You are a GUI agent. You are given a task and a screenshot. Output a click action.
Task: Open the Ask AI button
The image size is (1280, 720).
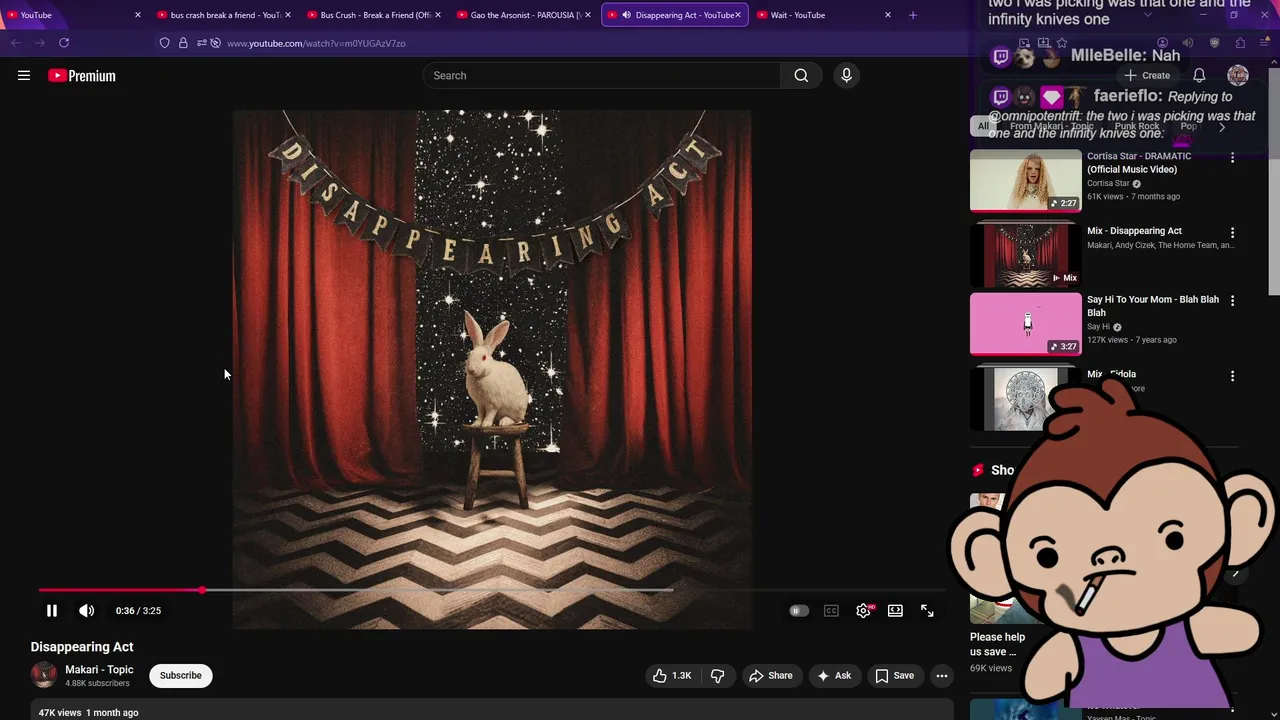click(834, 676)
